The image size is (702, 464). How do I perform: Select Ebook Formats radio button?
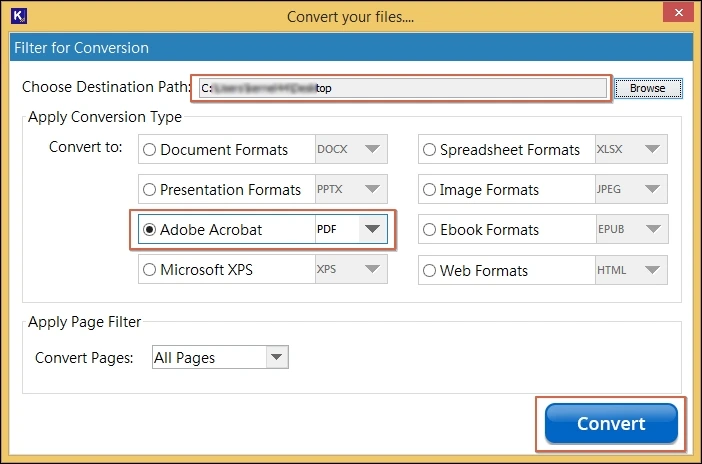pyautogui.click(x=429, y=229)
